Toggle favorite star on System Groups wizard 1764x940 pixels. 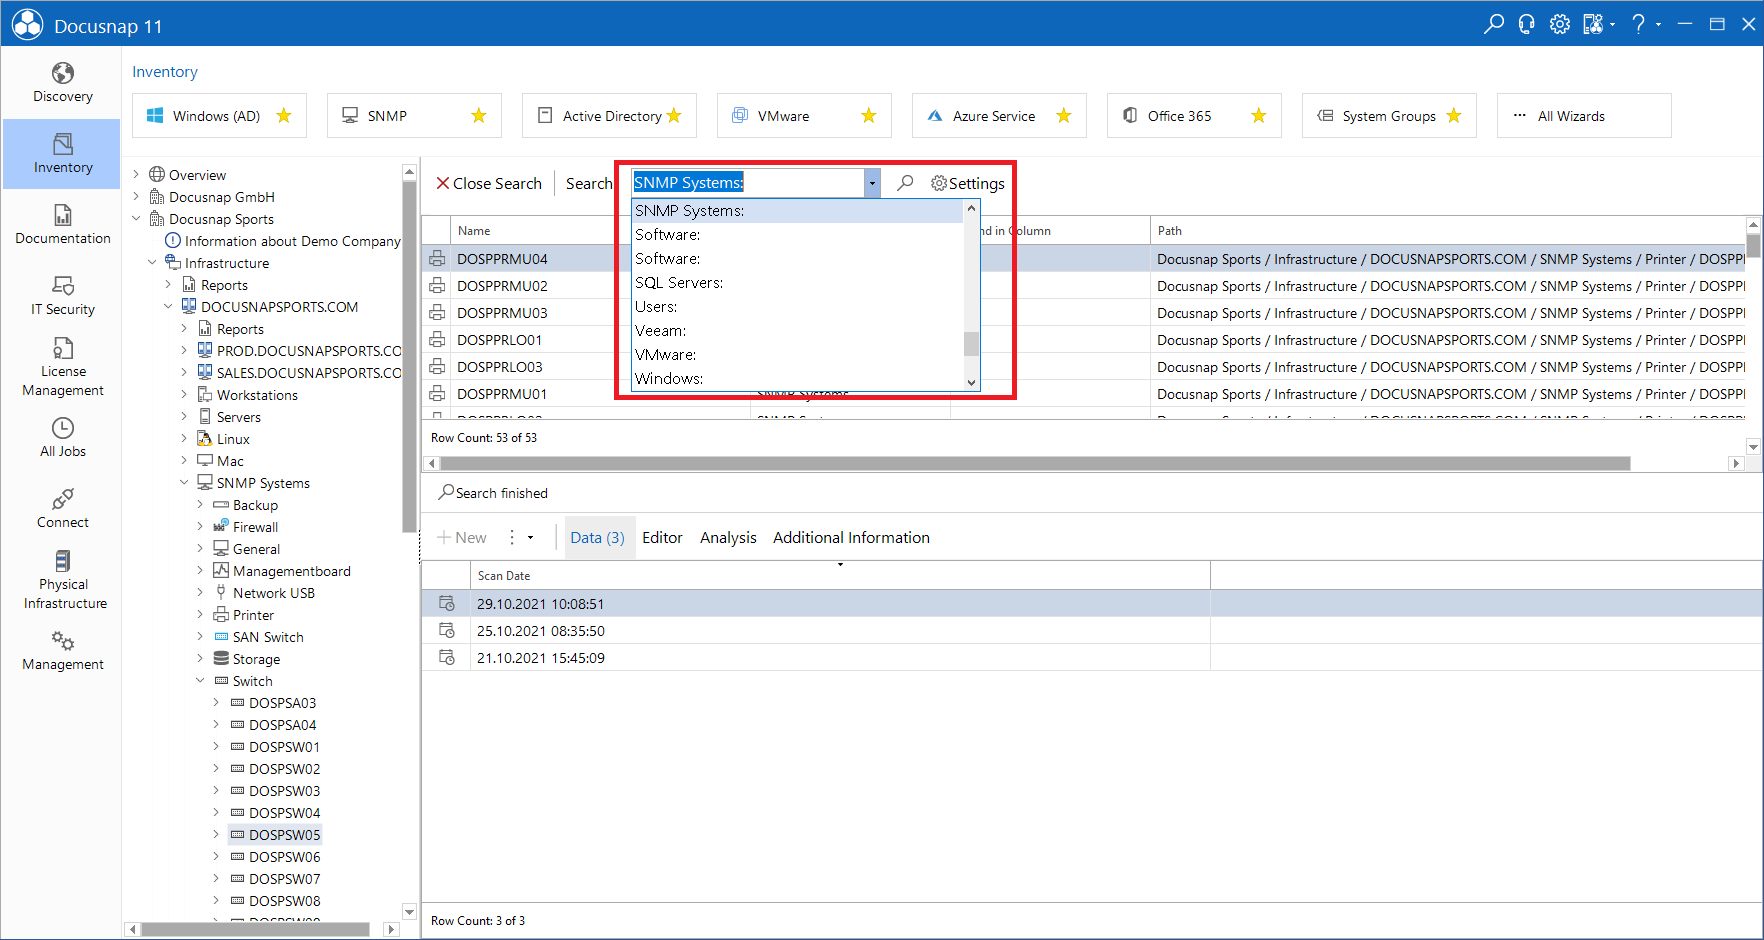point(1454,116)
